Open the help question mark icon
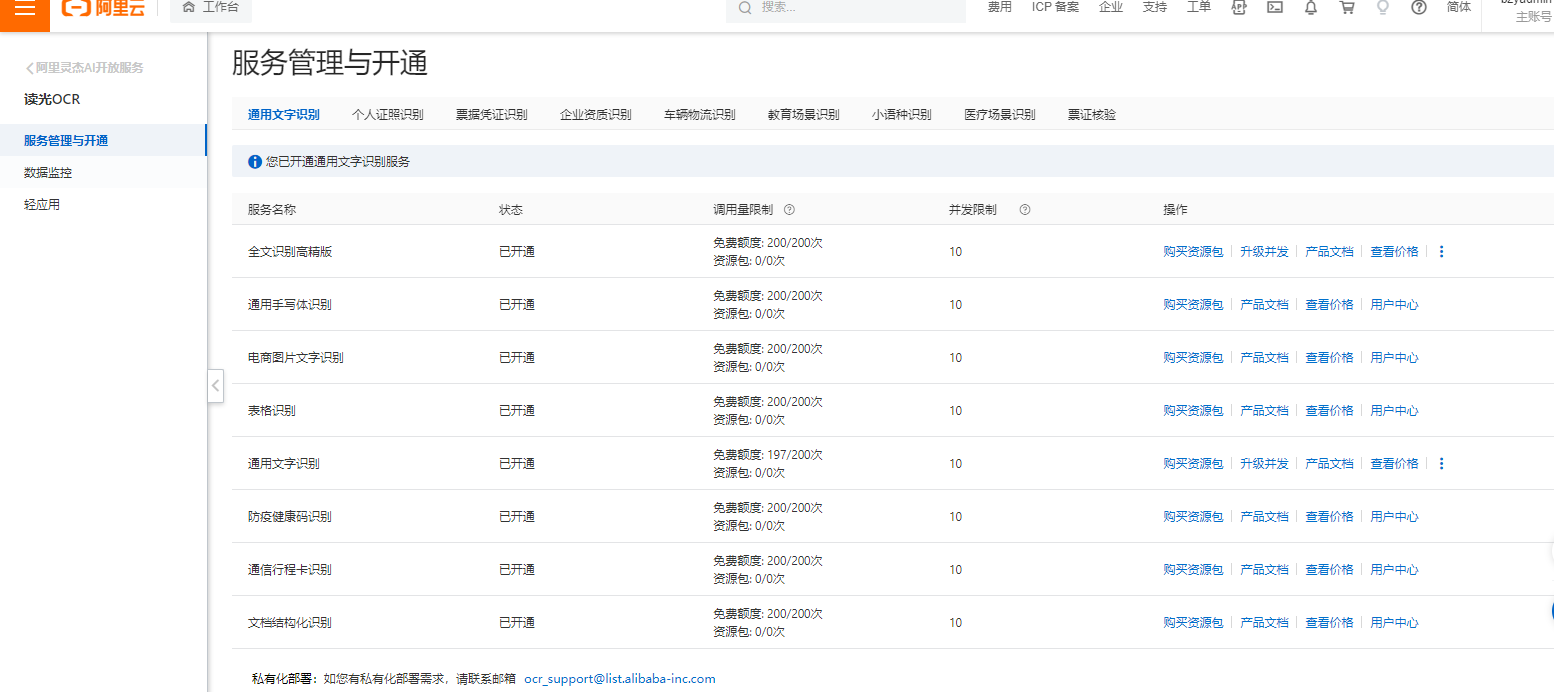The width and height of the screenshot is (1554, 692). pyautogui.click(x=1419, y=7)
